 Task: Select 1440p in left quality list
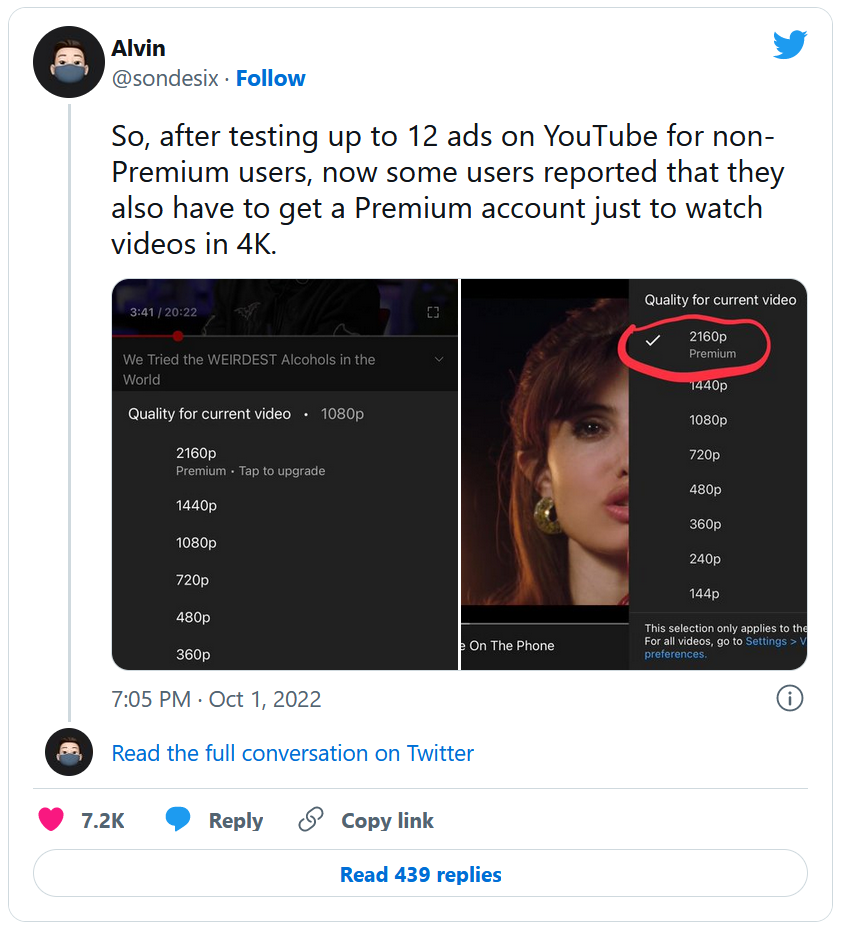(x=196, y=505)
